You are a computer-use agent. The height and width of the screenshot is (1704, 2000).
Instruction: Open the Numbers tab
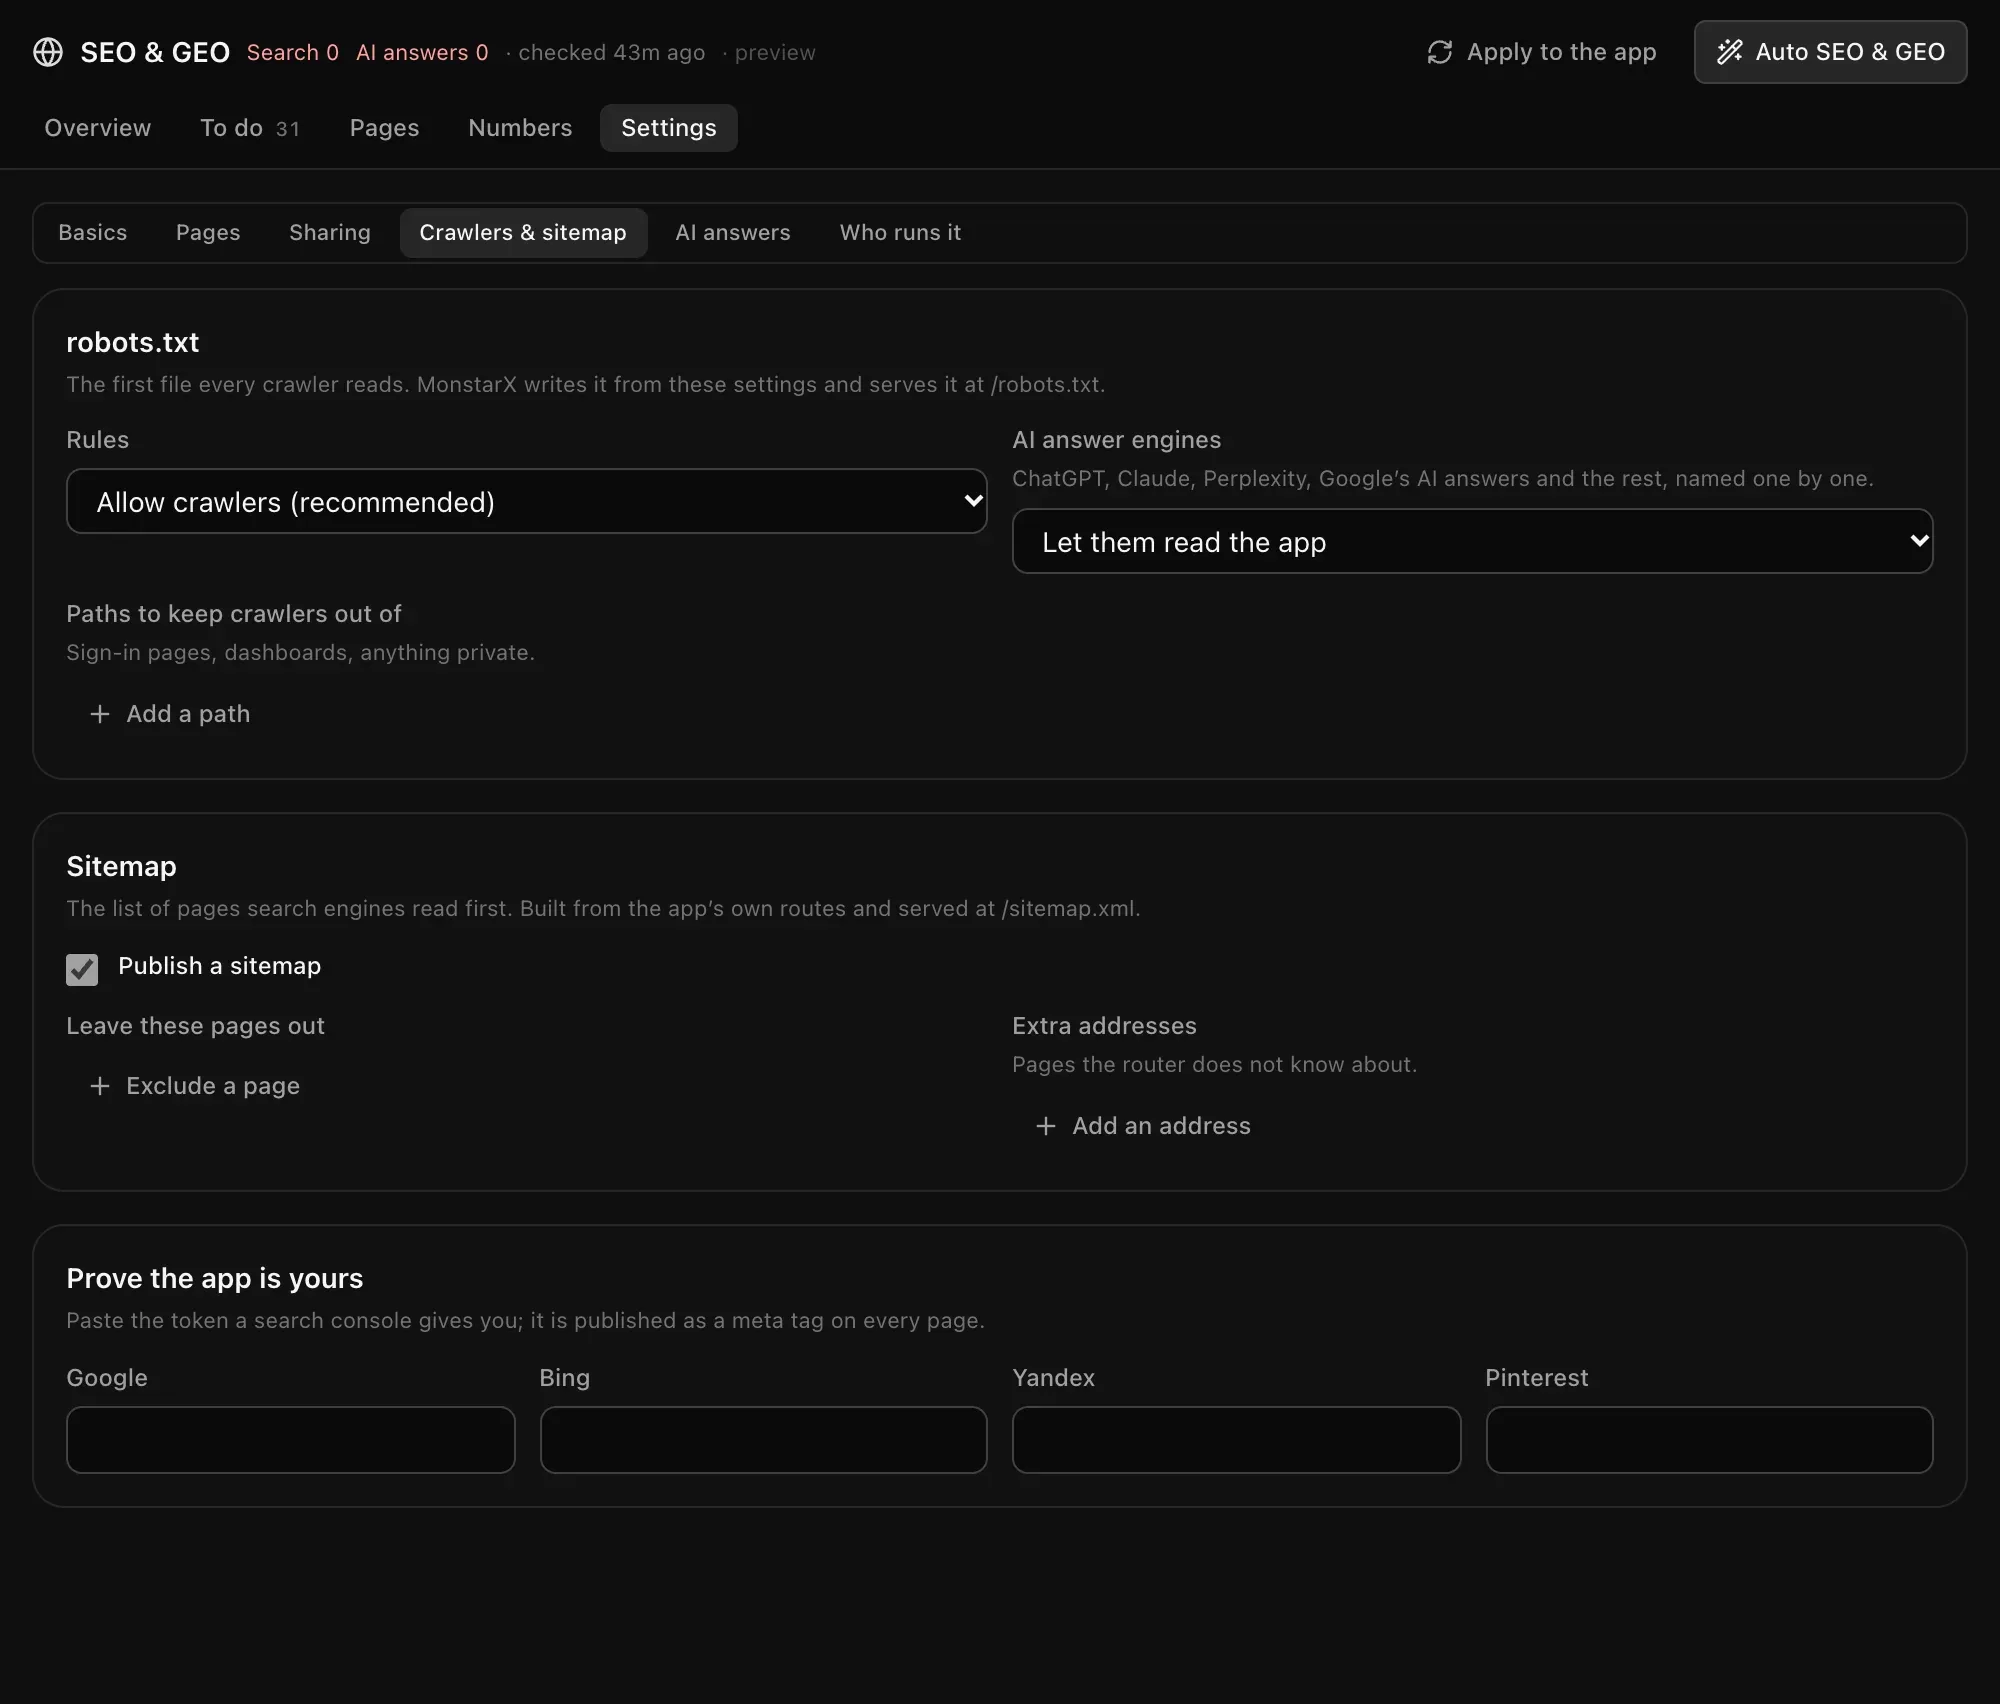(520, 128)
